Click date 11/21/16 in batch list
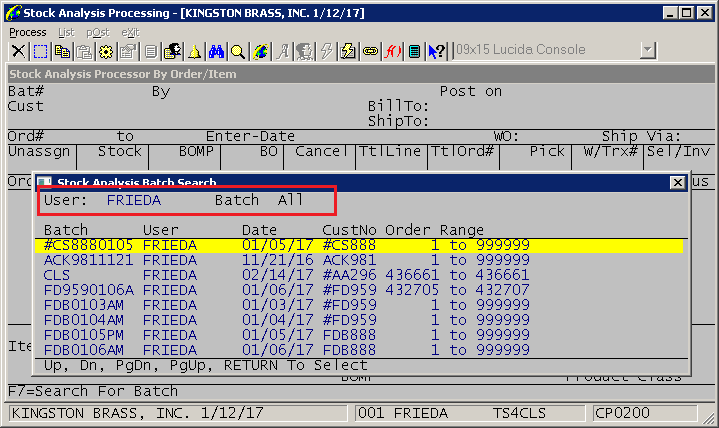 pyautogui.click(x=277, y=260)
